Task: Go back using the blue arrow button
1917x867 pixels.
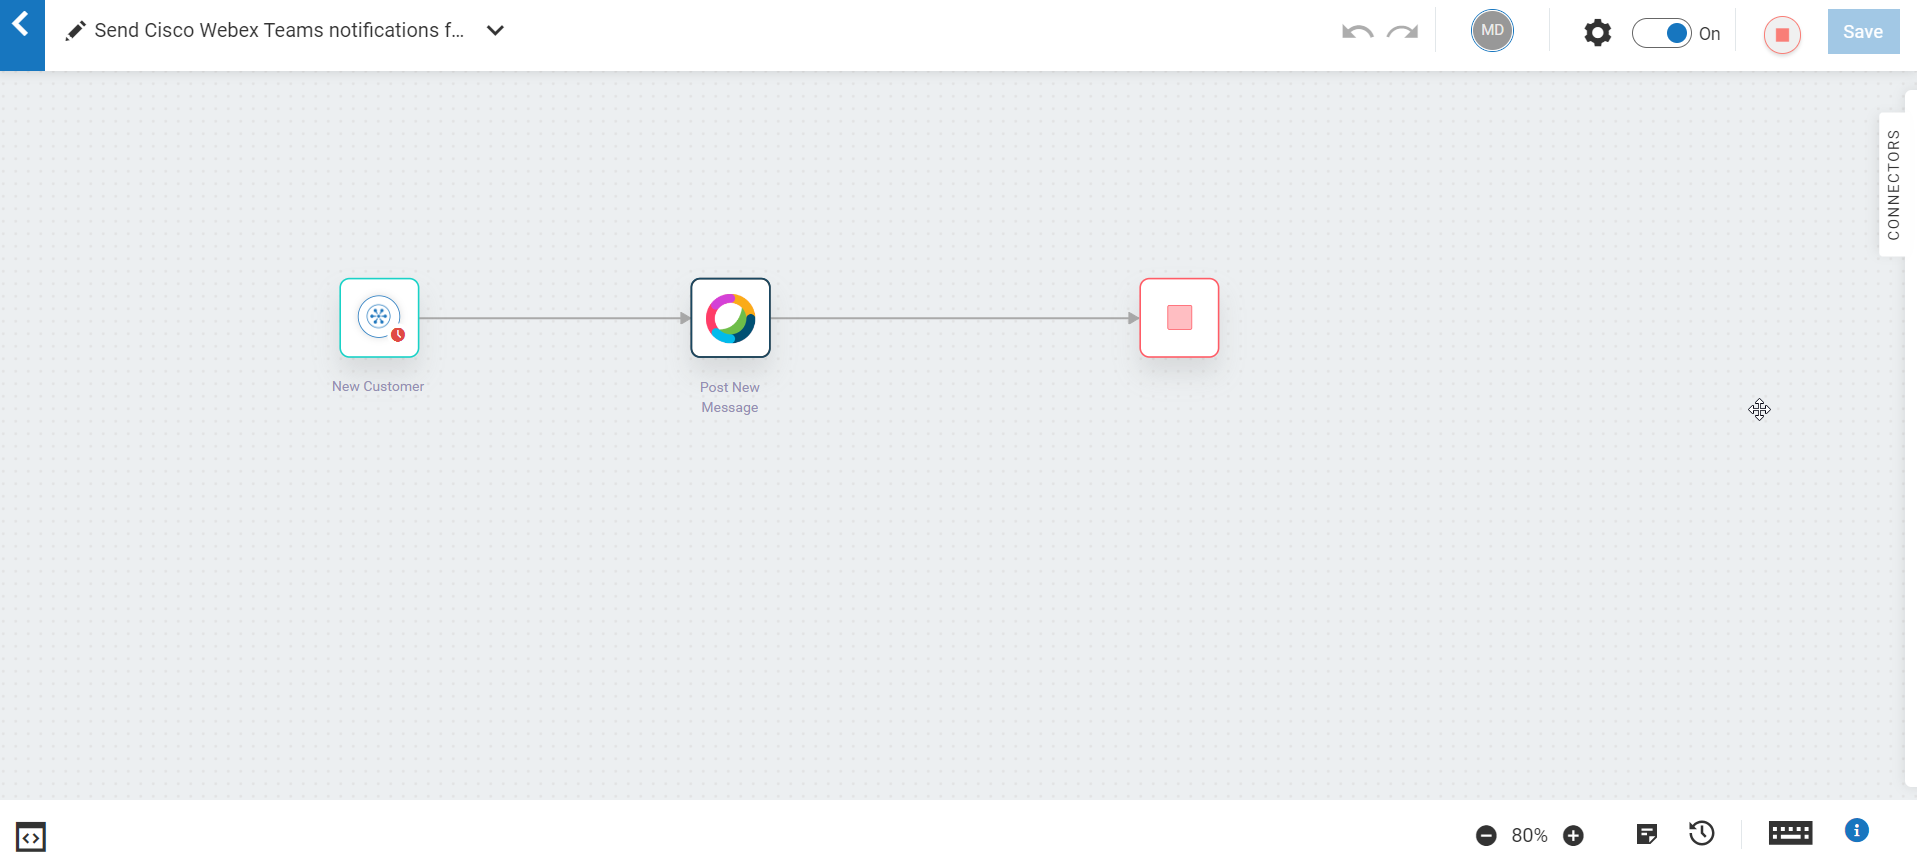Action: [21, 34]
